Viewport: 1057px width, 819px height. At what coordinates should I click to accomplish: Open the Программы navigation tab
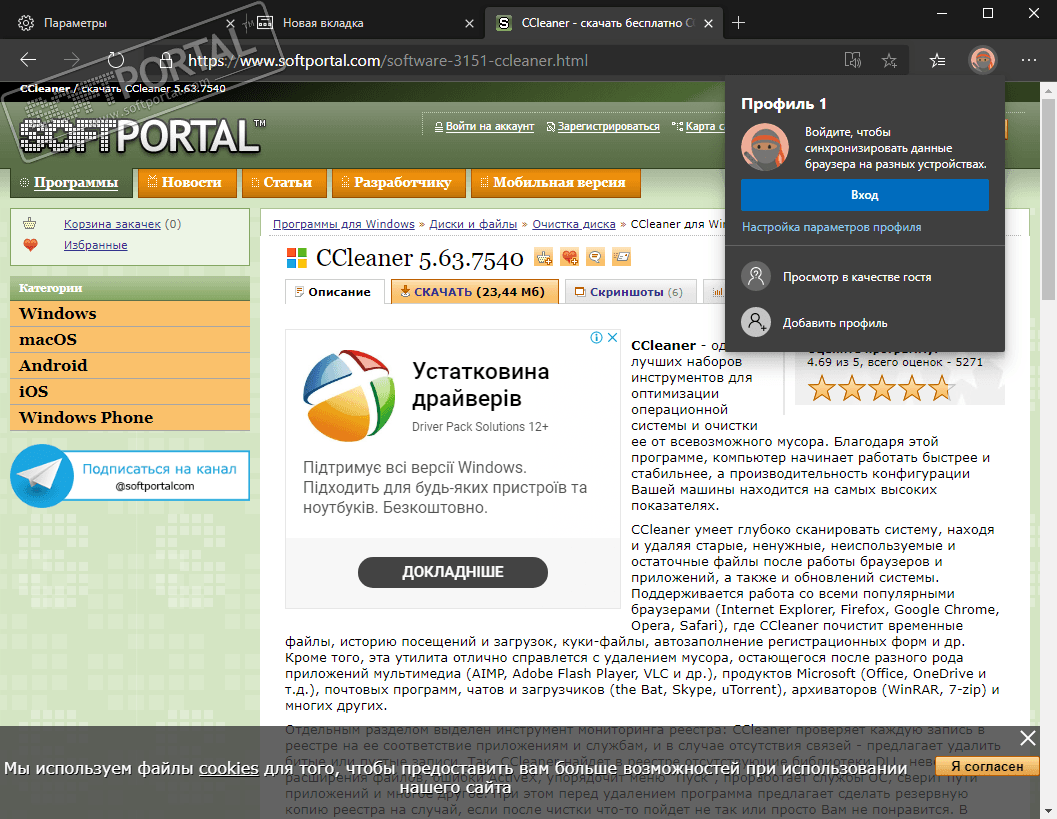[x=71, y=183]
